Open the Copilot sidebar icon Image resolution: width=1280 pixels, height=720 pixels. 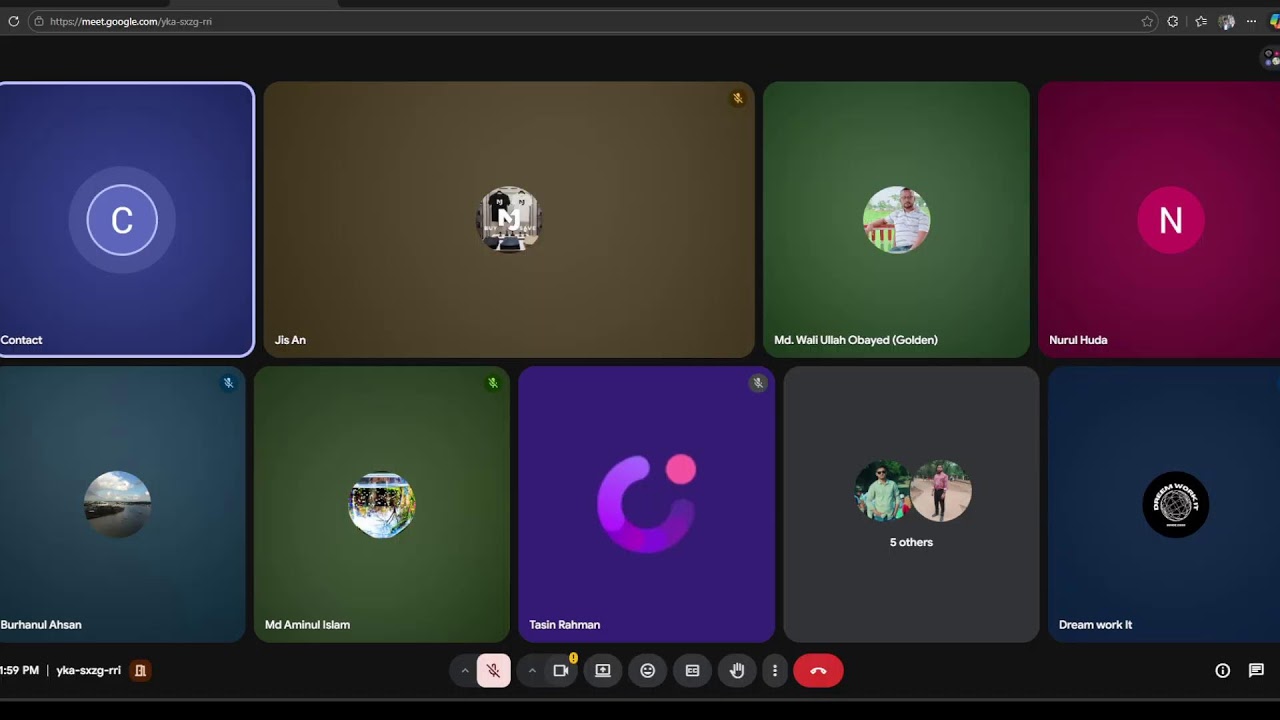tap(1275, 21)
